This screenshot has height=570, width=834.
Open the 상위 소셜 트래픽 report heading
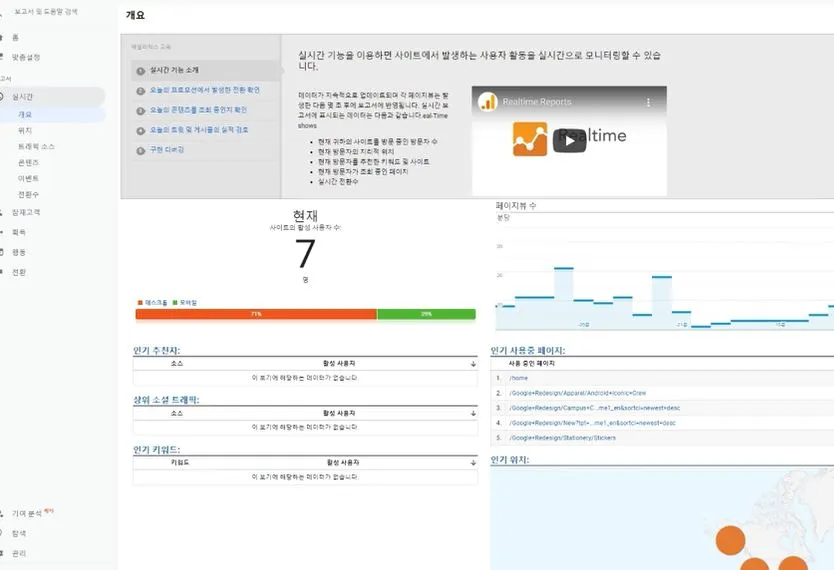(166, 400)
